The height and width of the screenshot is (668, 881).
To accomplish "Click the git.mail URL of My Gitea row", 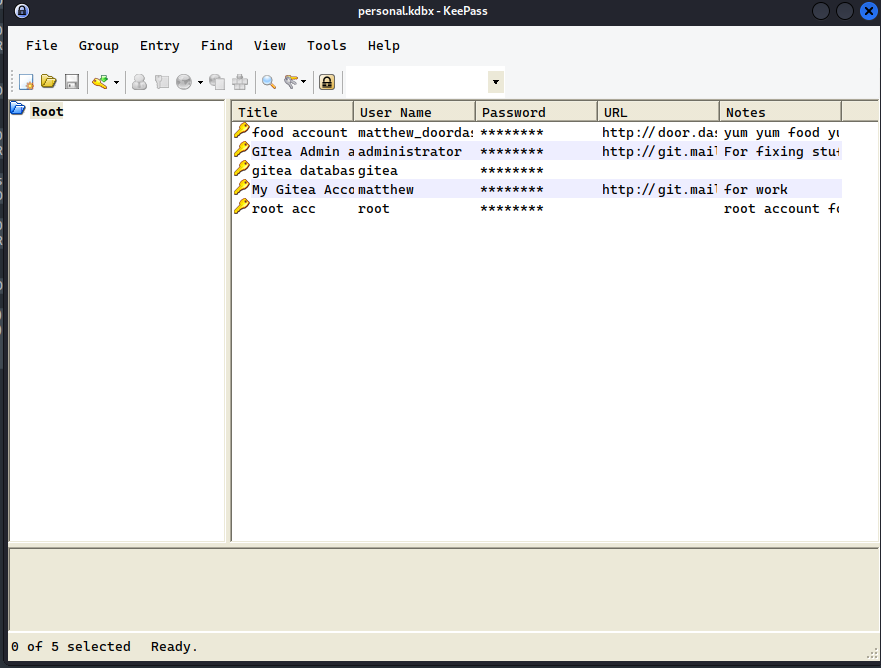I will tap(660, 190).
